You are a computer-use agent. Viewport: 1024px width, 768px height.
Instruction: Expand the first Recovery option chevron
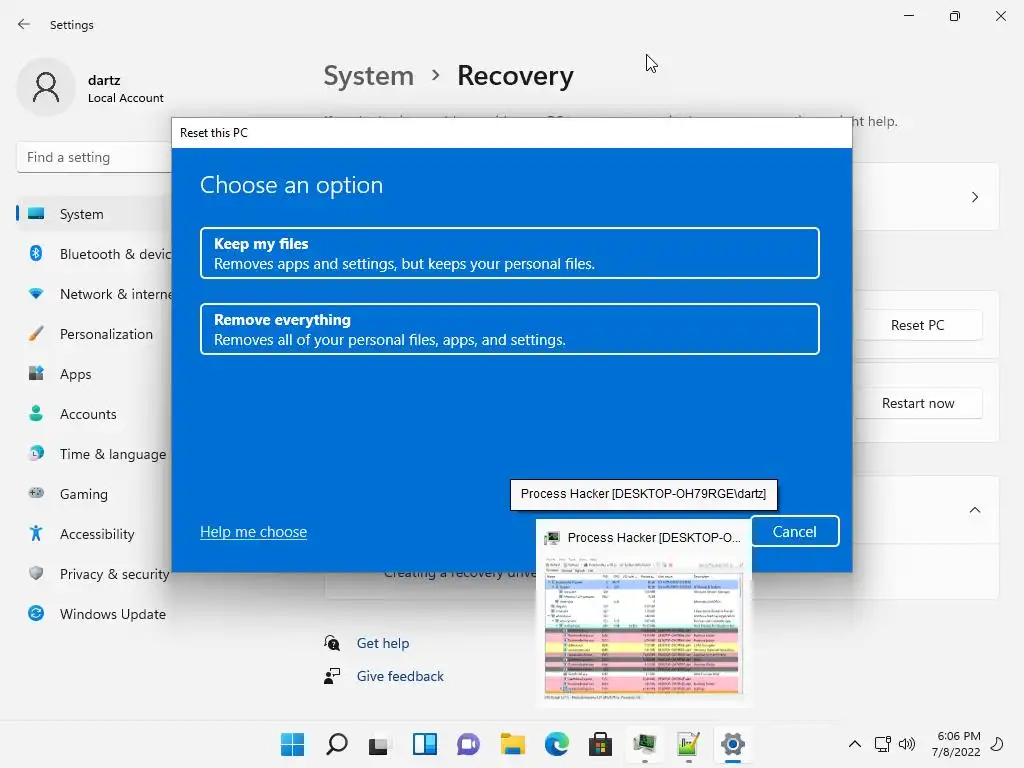pyautogui.click(x=974, y=197)
